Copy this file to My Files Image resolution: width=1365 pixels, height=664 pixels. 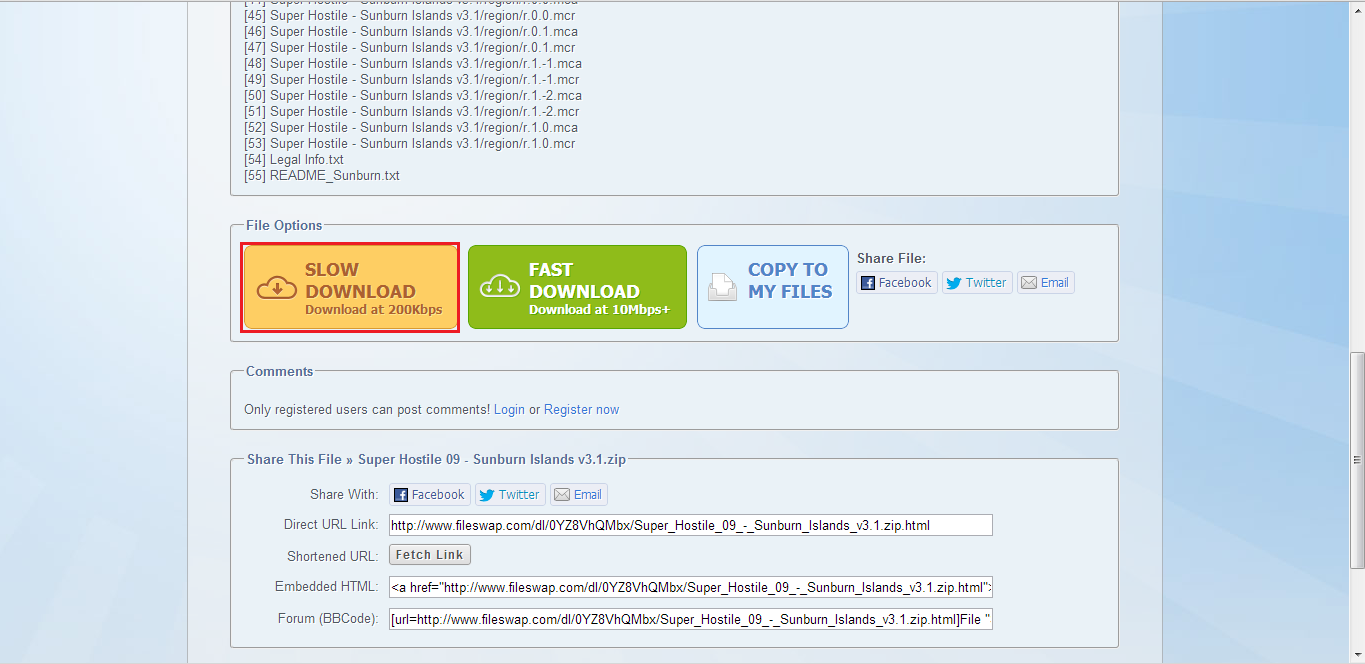[773, 287]
